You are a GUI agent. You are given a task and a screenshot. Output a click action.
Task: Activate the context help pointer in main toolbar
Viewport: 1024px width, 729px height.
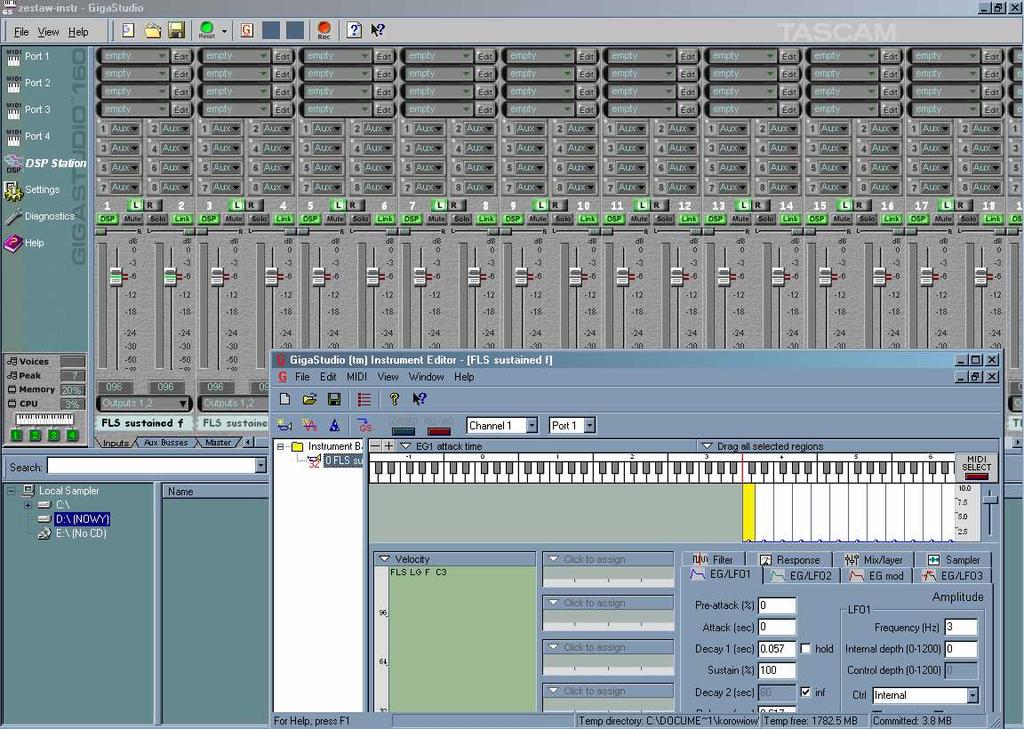[377, 30]
